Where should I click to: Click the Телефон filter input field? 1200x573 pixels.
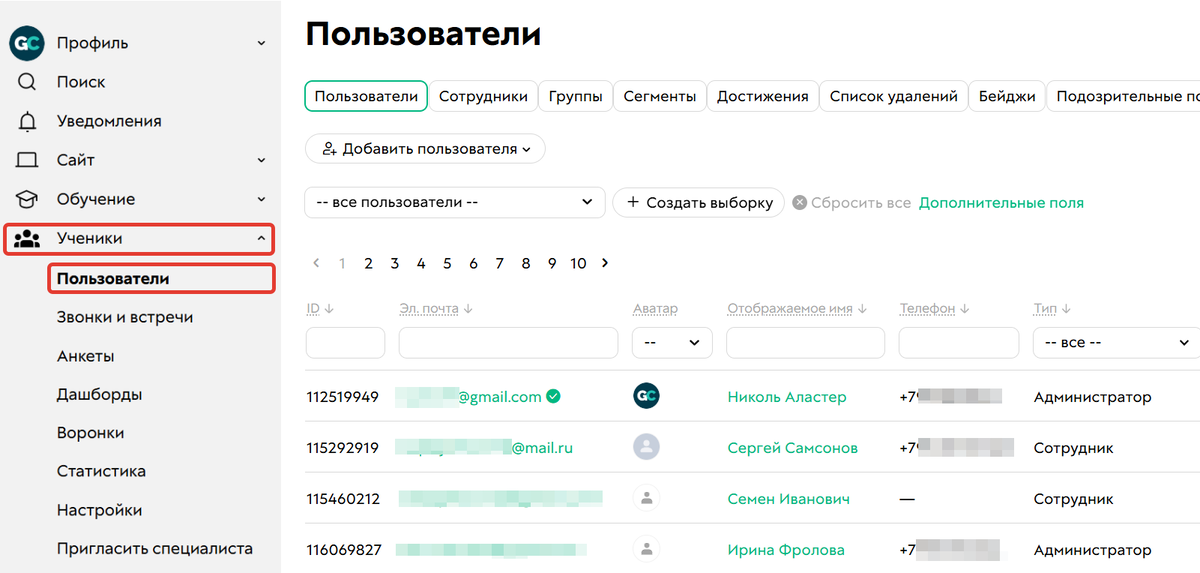[959, 342]
